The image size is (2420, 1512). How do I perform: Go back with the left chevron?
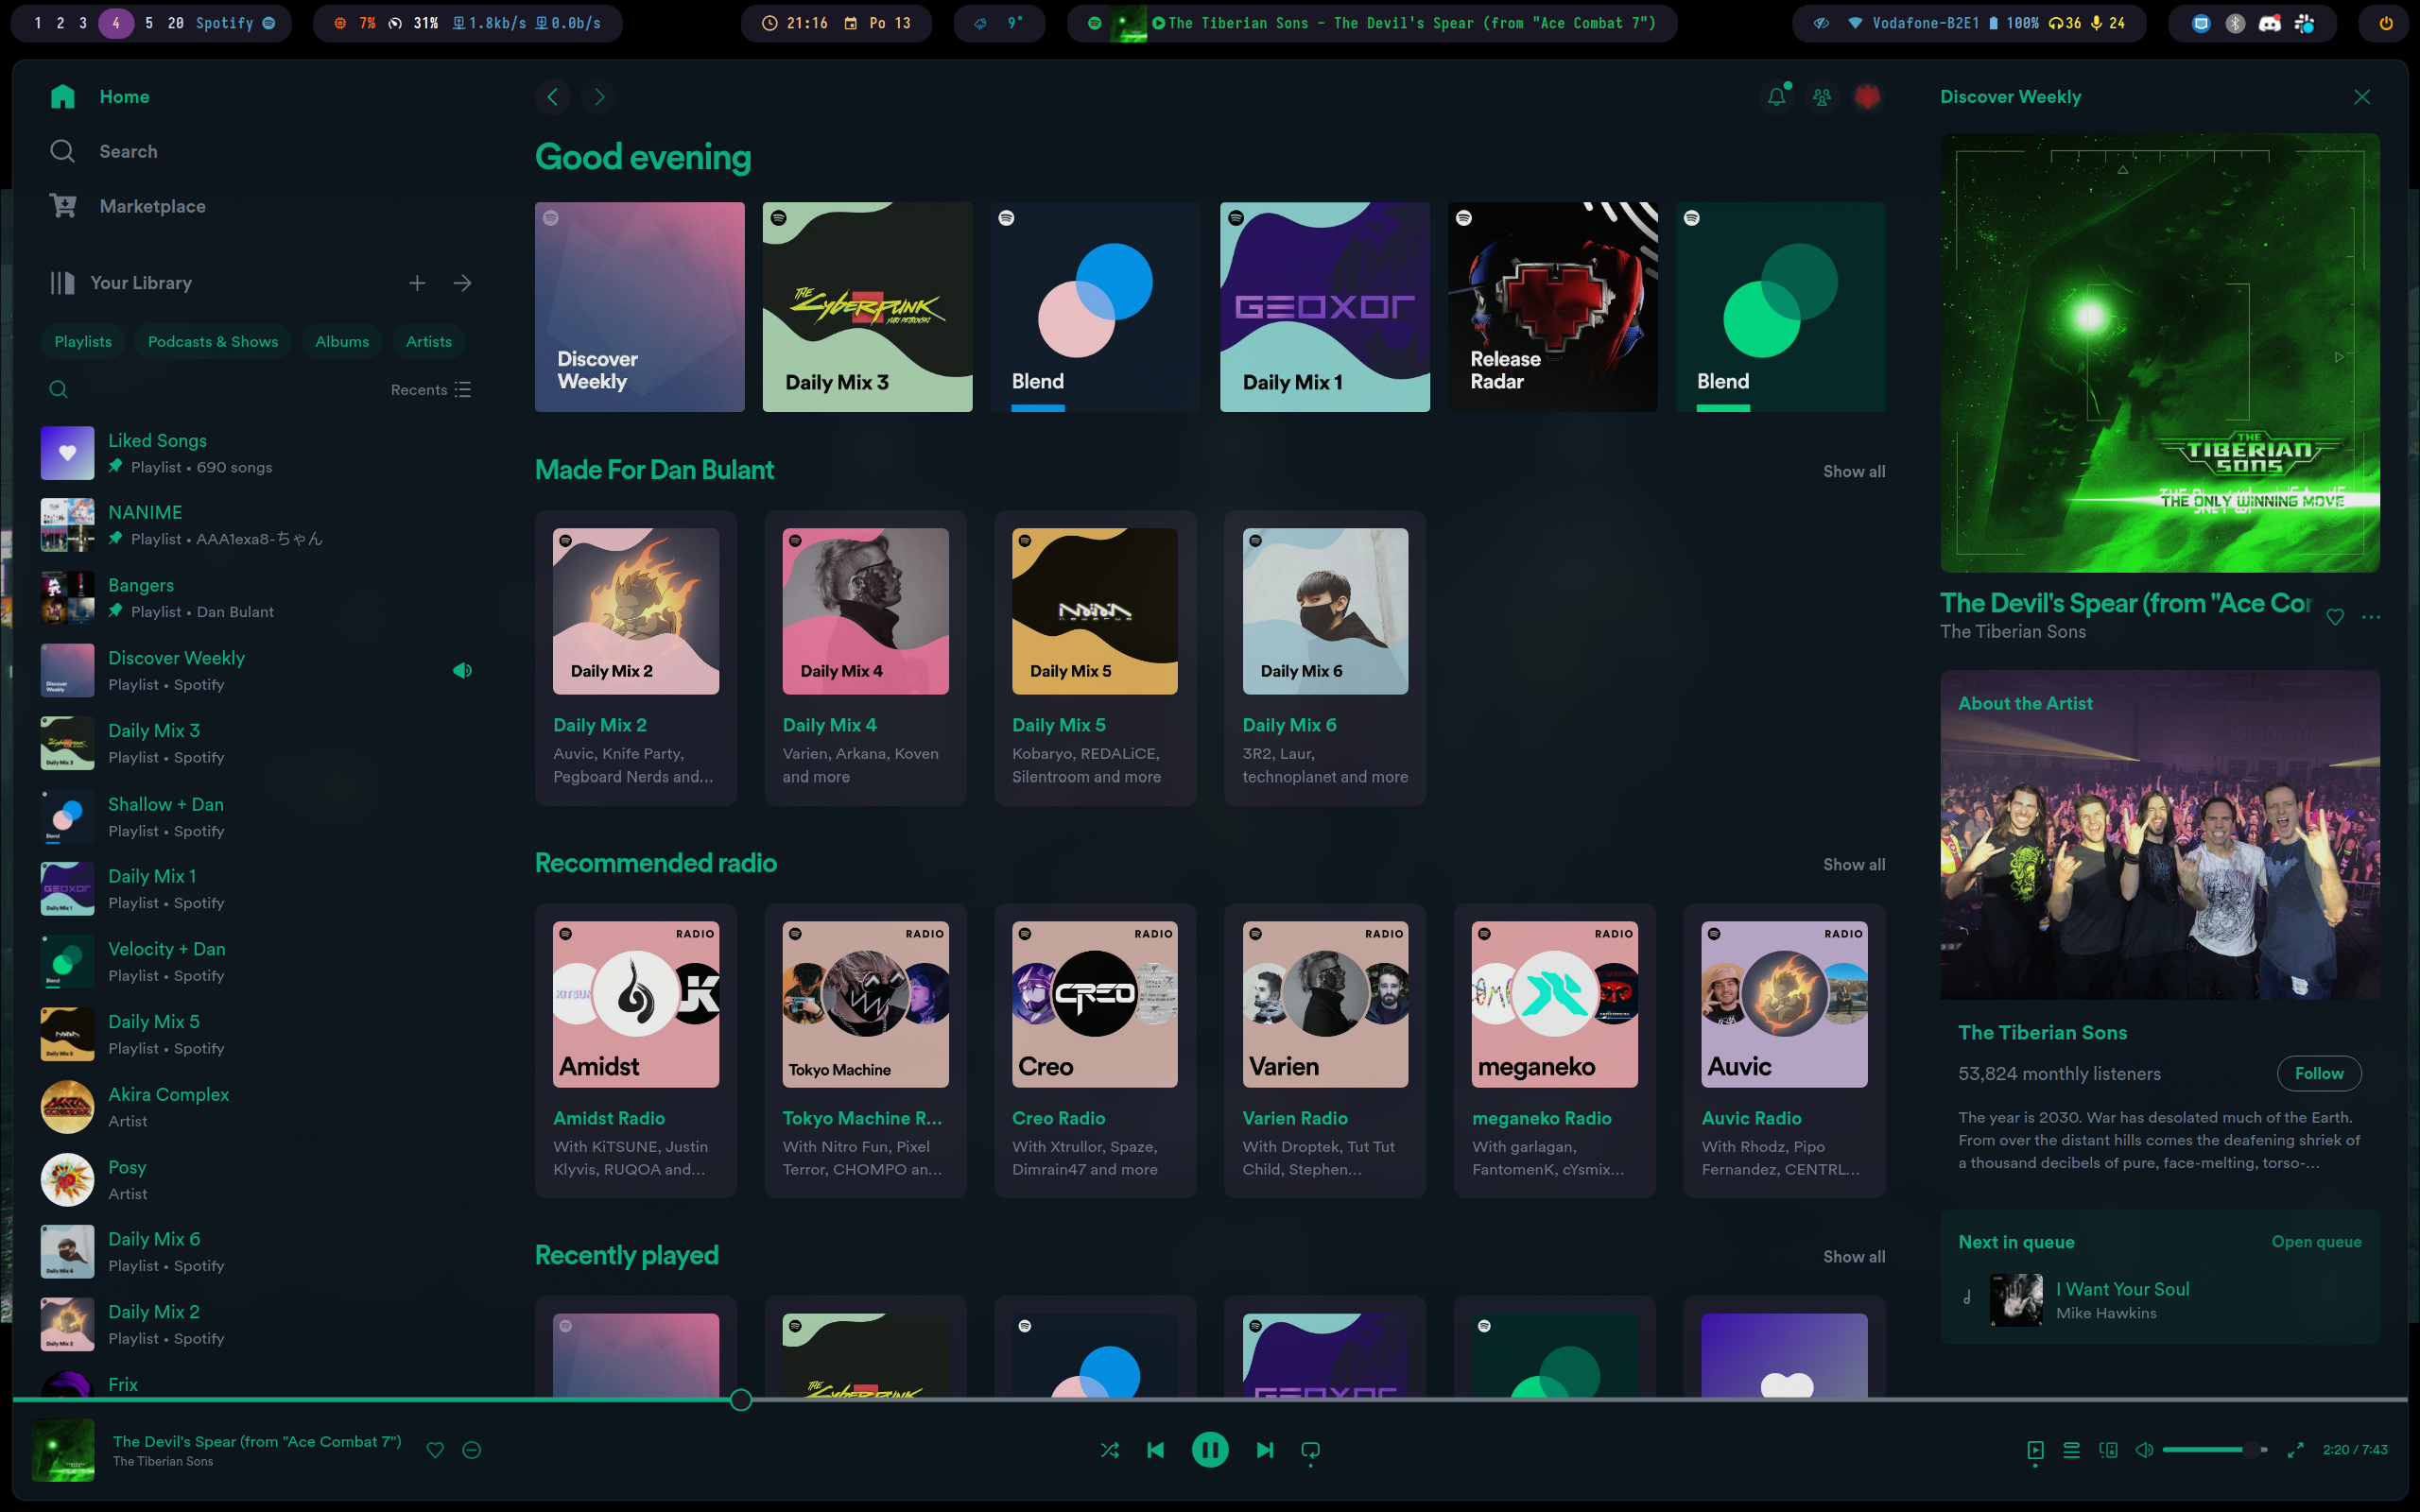point(553,97)
